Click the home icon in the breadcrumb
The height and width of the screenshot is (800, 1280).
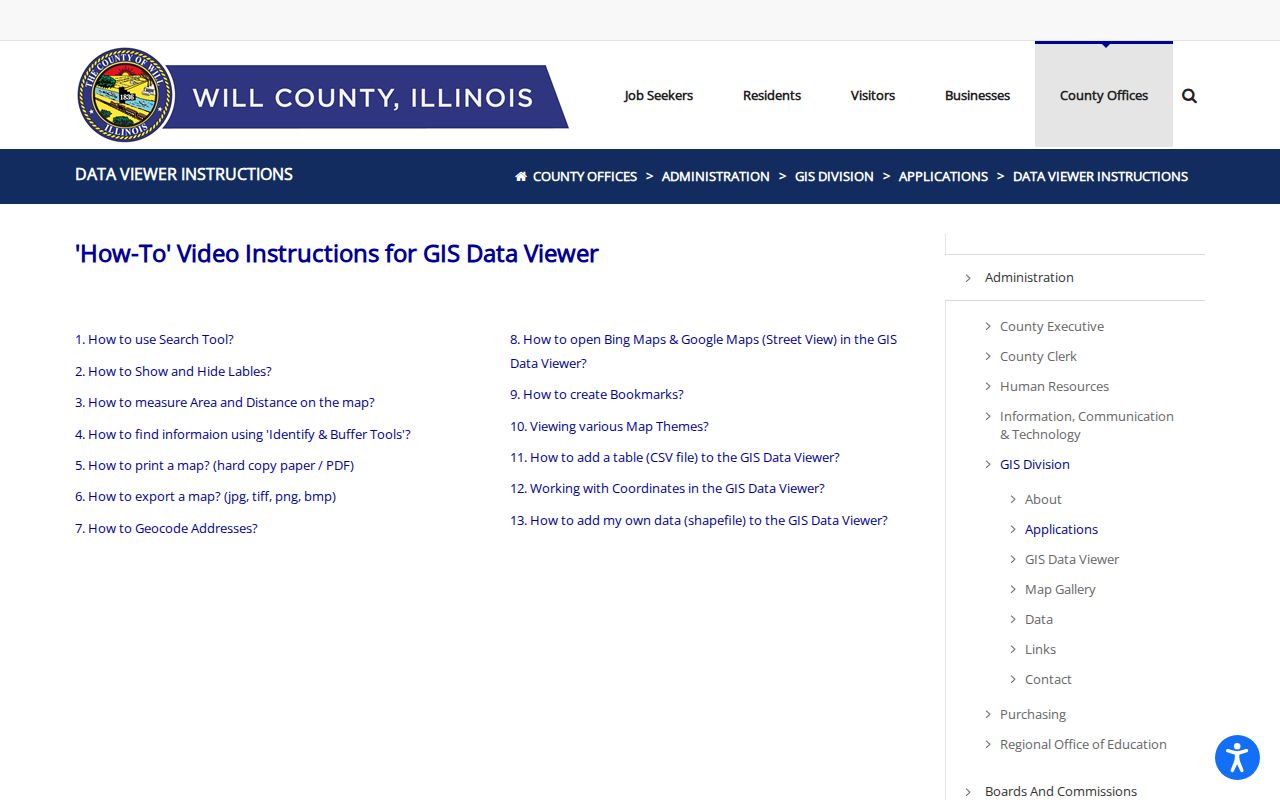521,176
